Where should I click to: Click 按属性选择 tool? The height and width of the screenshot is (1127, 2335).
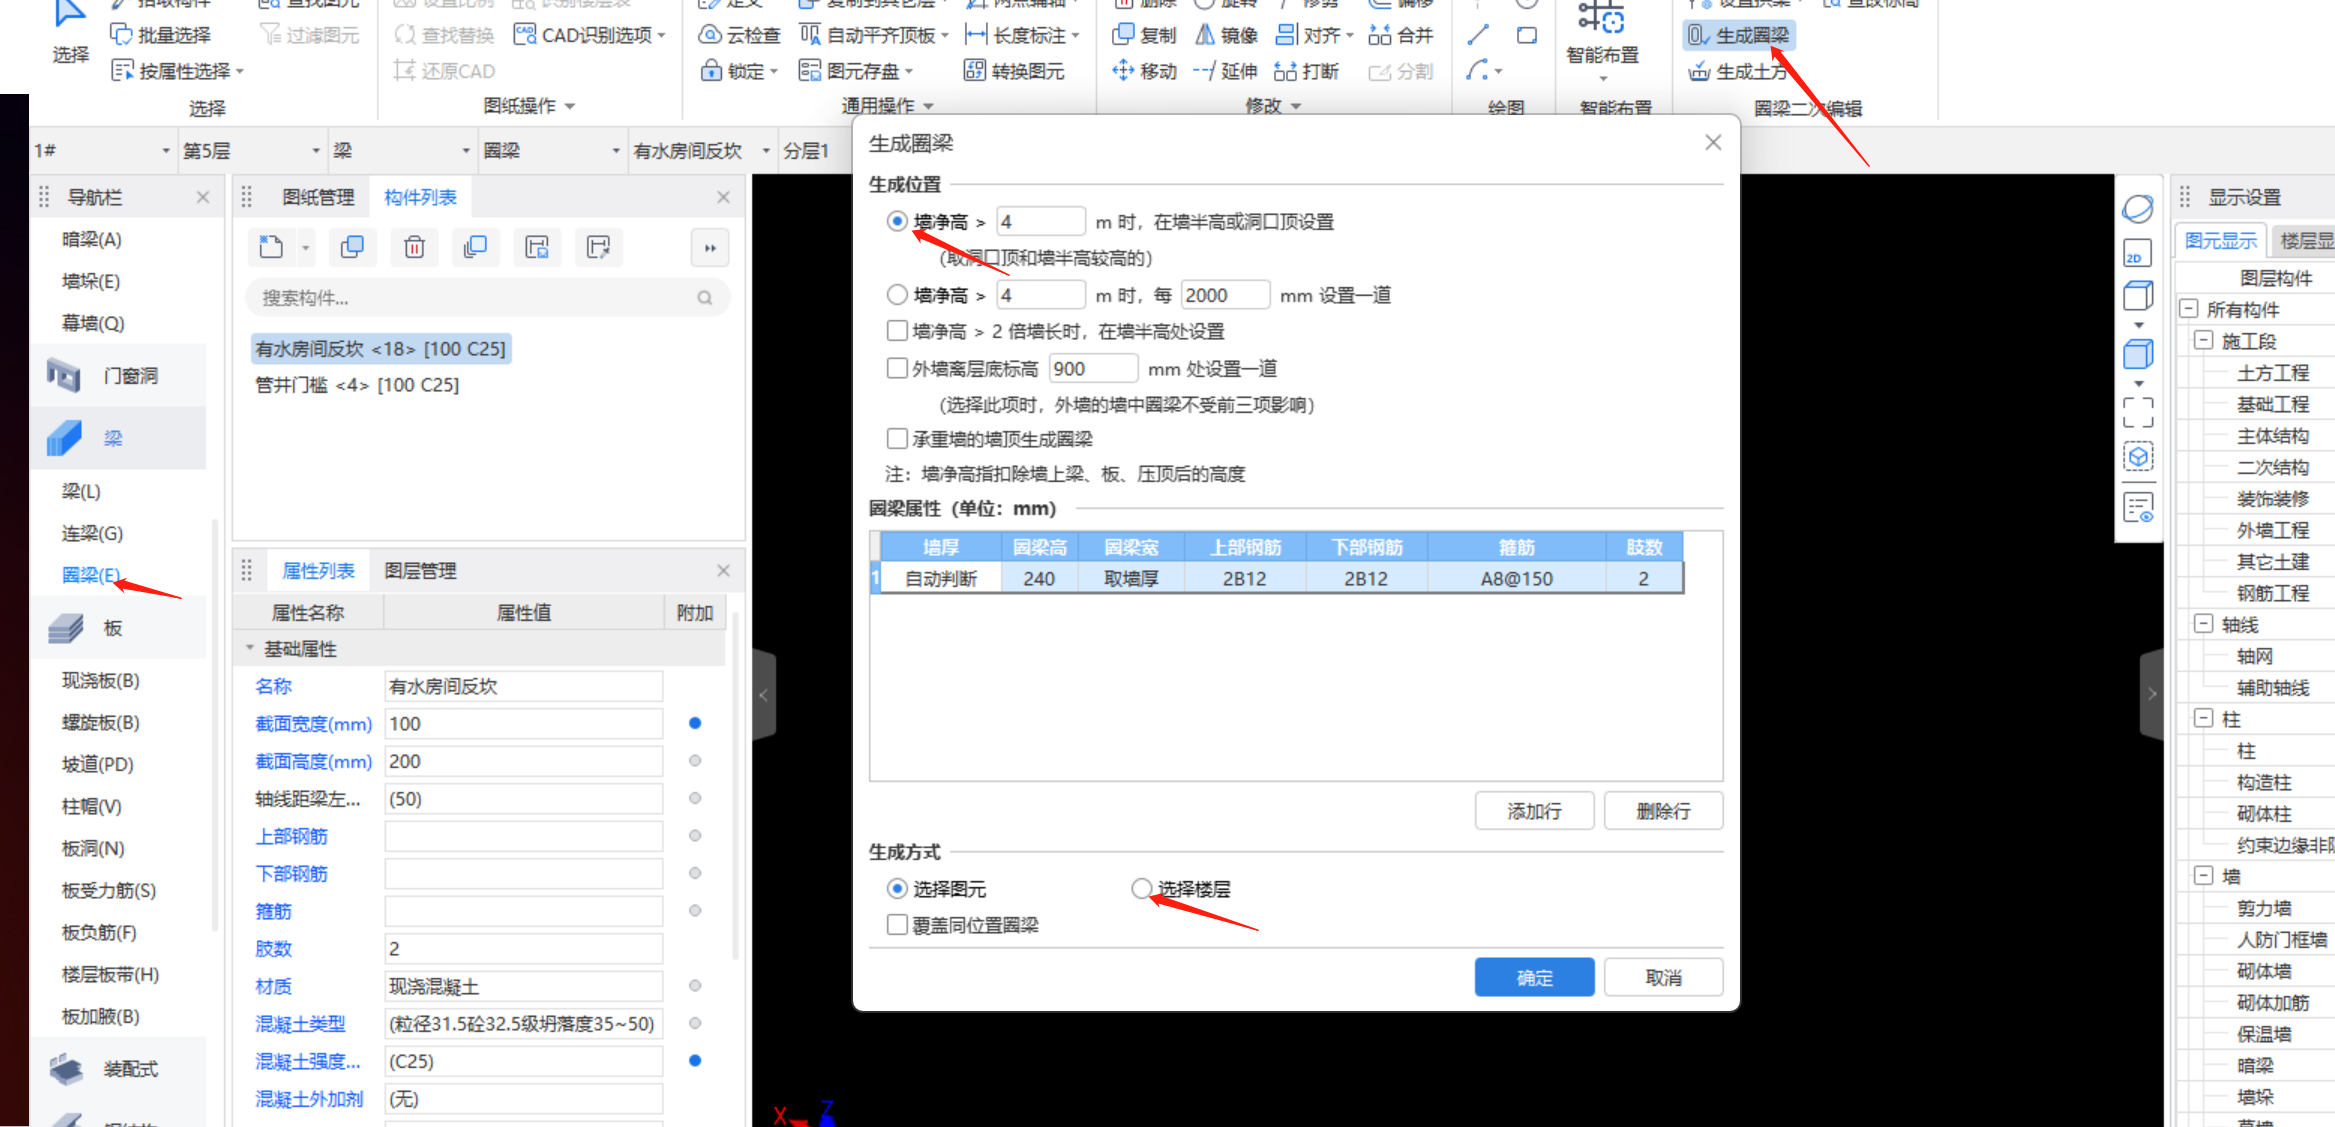tap(177, 71)
